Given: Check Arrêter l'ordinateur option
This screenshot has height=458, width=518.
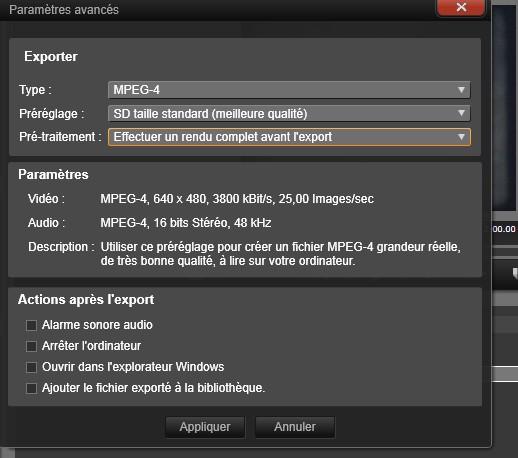Looking at the screenshot, I should pyautogui.click(x=31, y=346).
